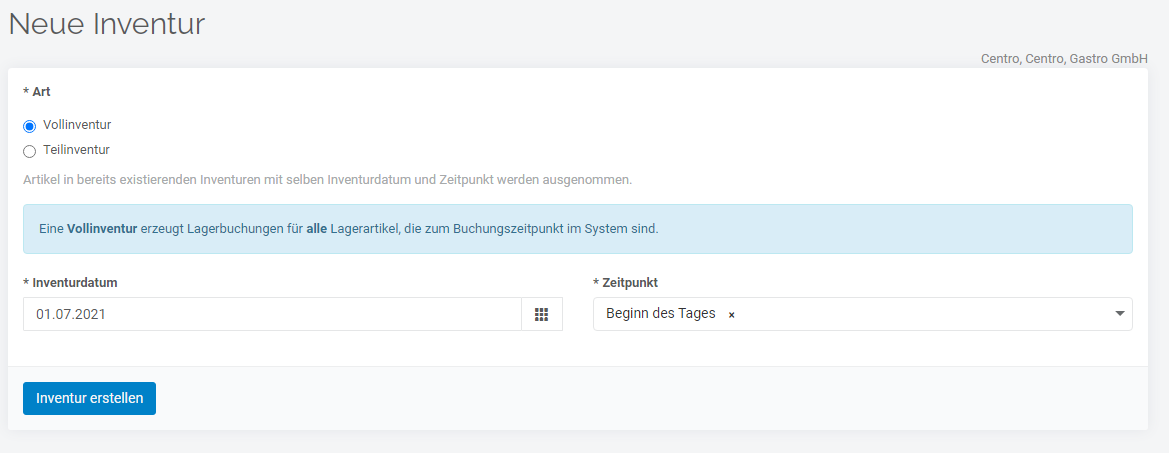Expand the Zeitpunkt dropdown arrow
This screenshot has height=453, width=1169.
(1119, 314)
